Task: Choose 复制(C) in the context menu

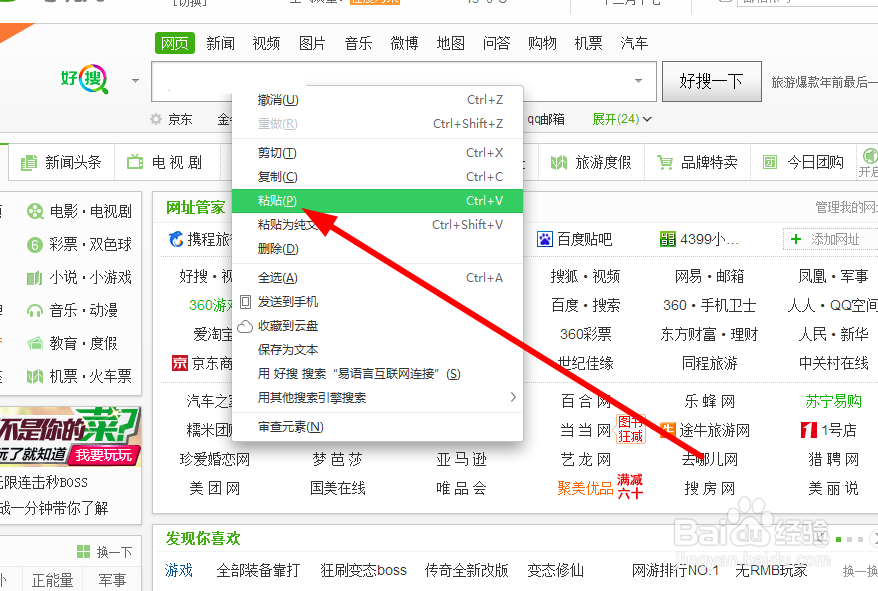Action: (x=377, y=176)
